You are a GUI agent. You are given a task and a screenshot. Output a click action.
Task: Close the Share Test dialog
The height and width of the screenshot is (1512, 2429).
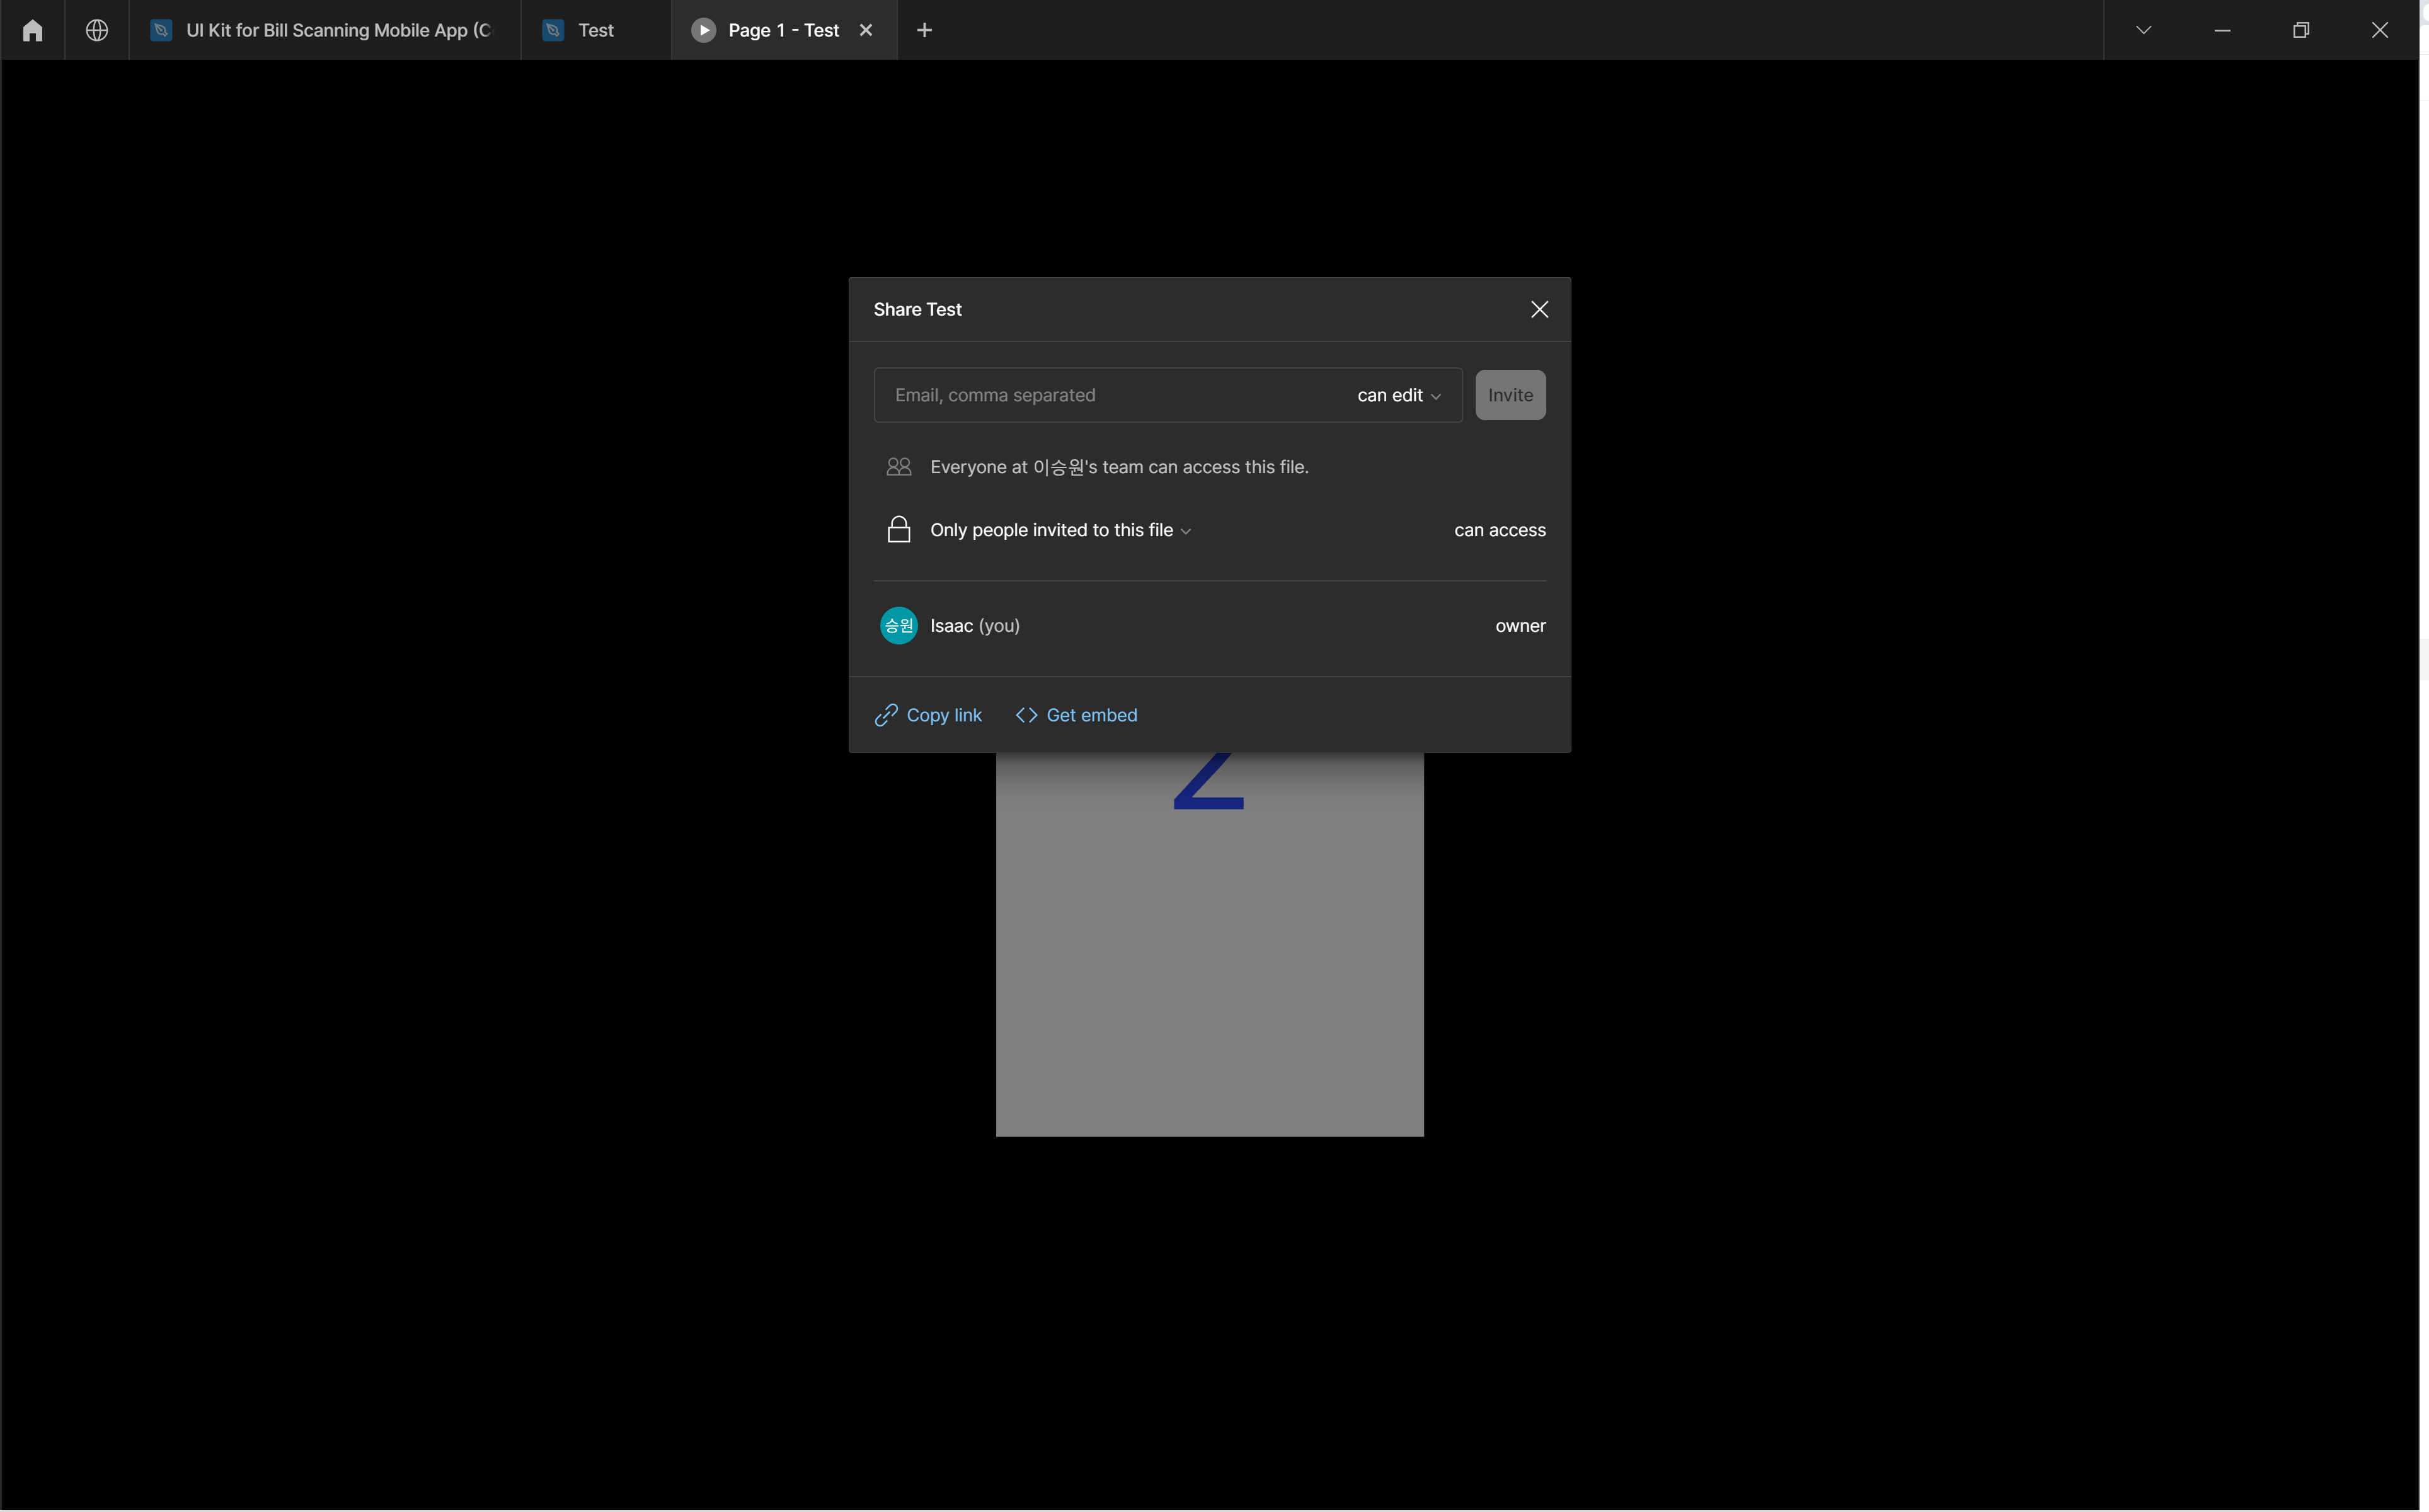(x=1539, y=309)
